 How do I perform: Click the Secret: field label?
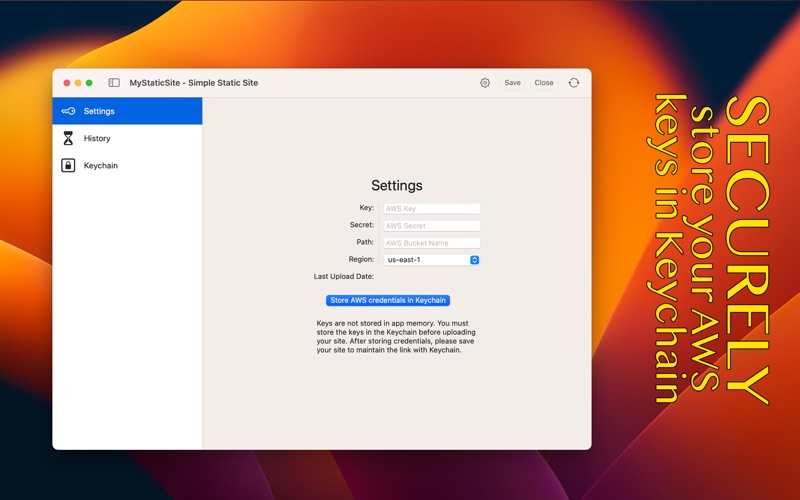(x=362, y=224)
